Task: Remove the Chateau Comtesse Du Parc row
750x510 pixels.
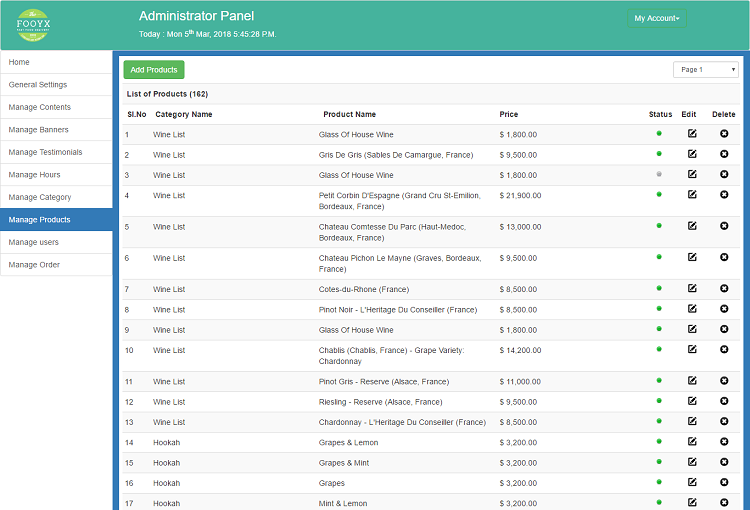Action: pos(724,226)
